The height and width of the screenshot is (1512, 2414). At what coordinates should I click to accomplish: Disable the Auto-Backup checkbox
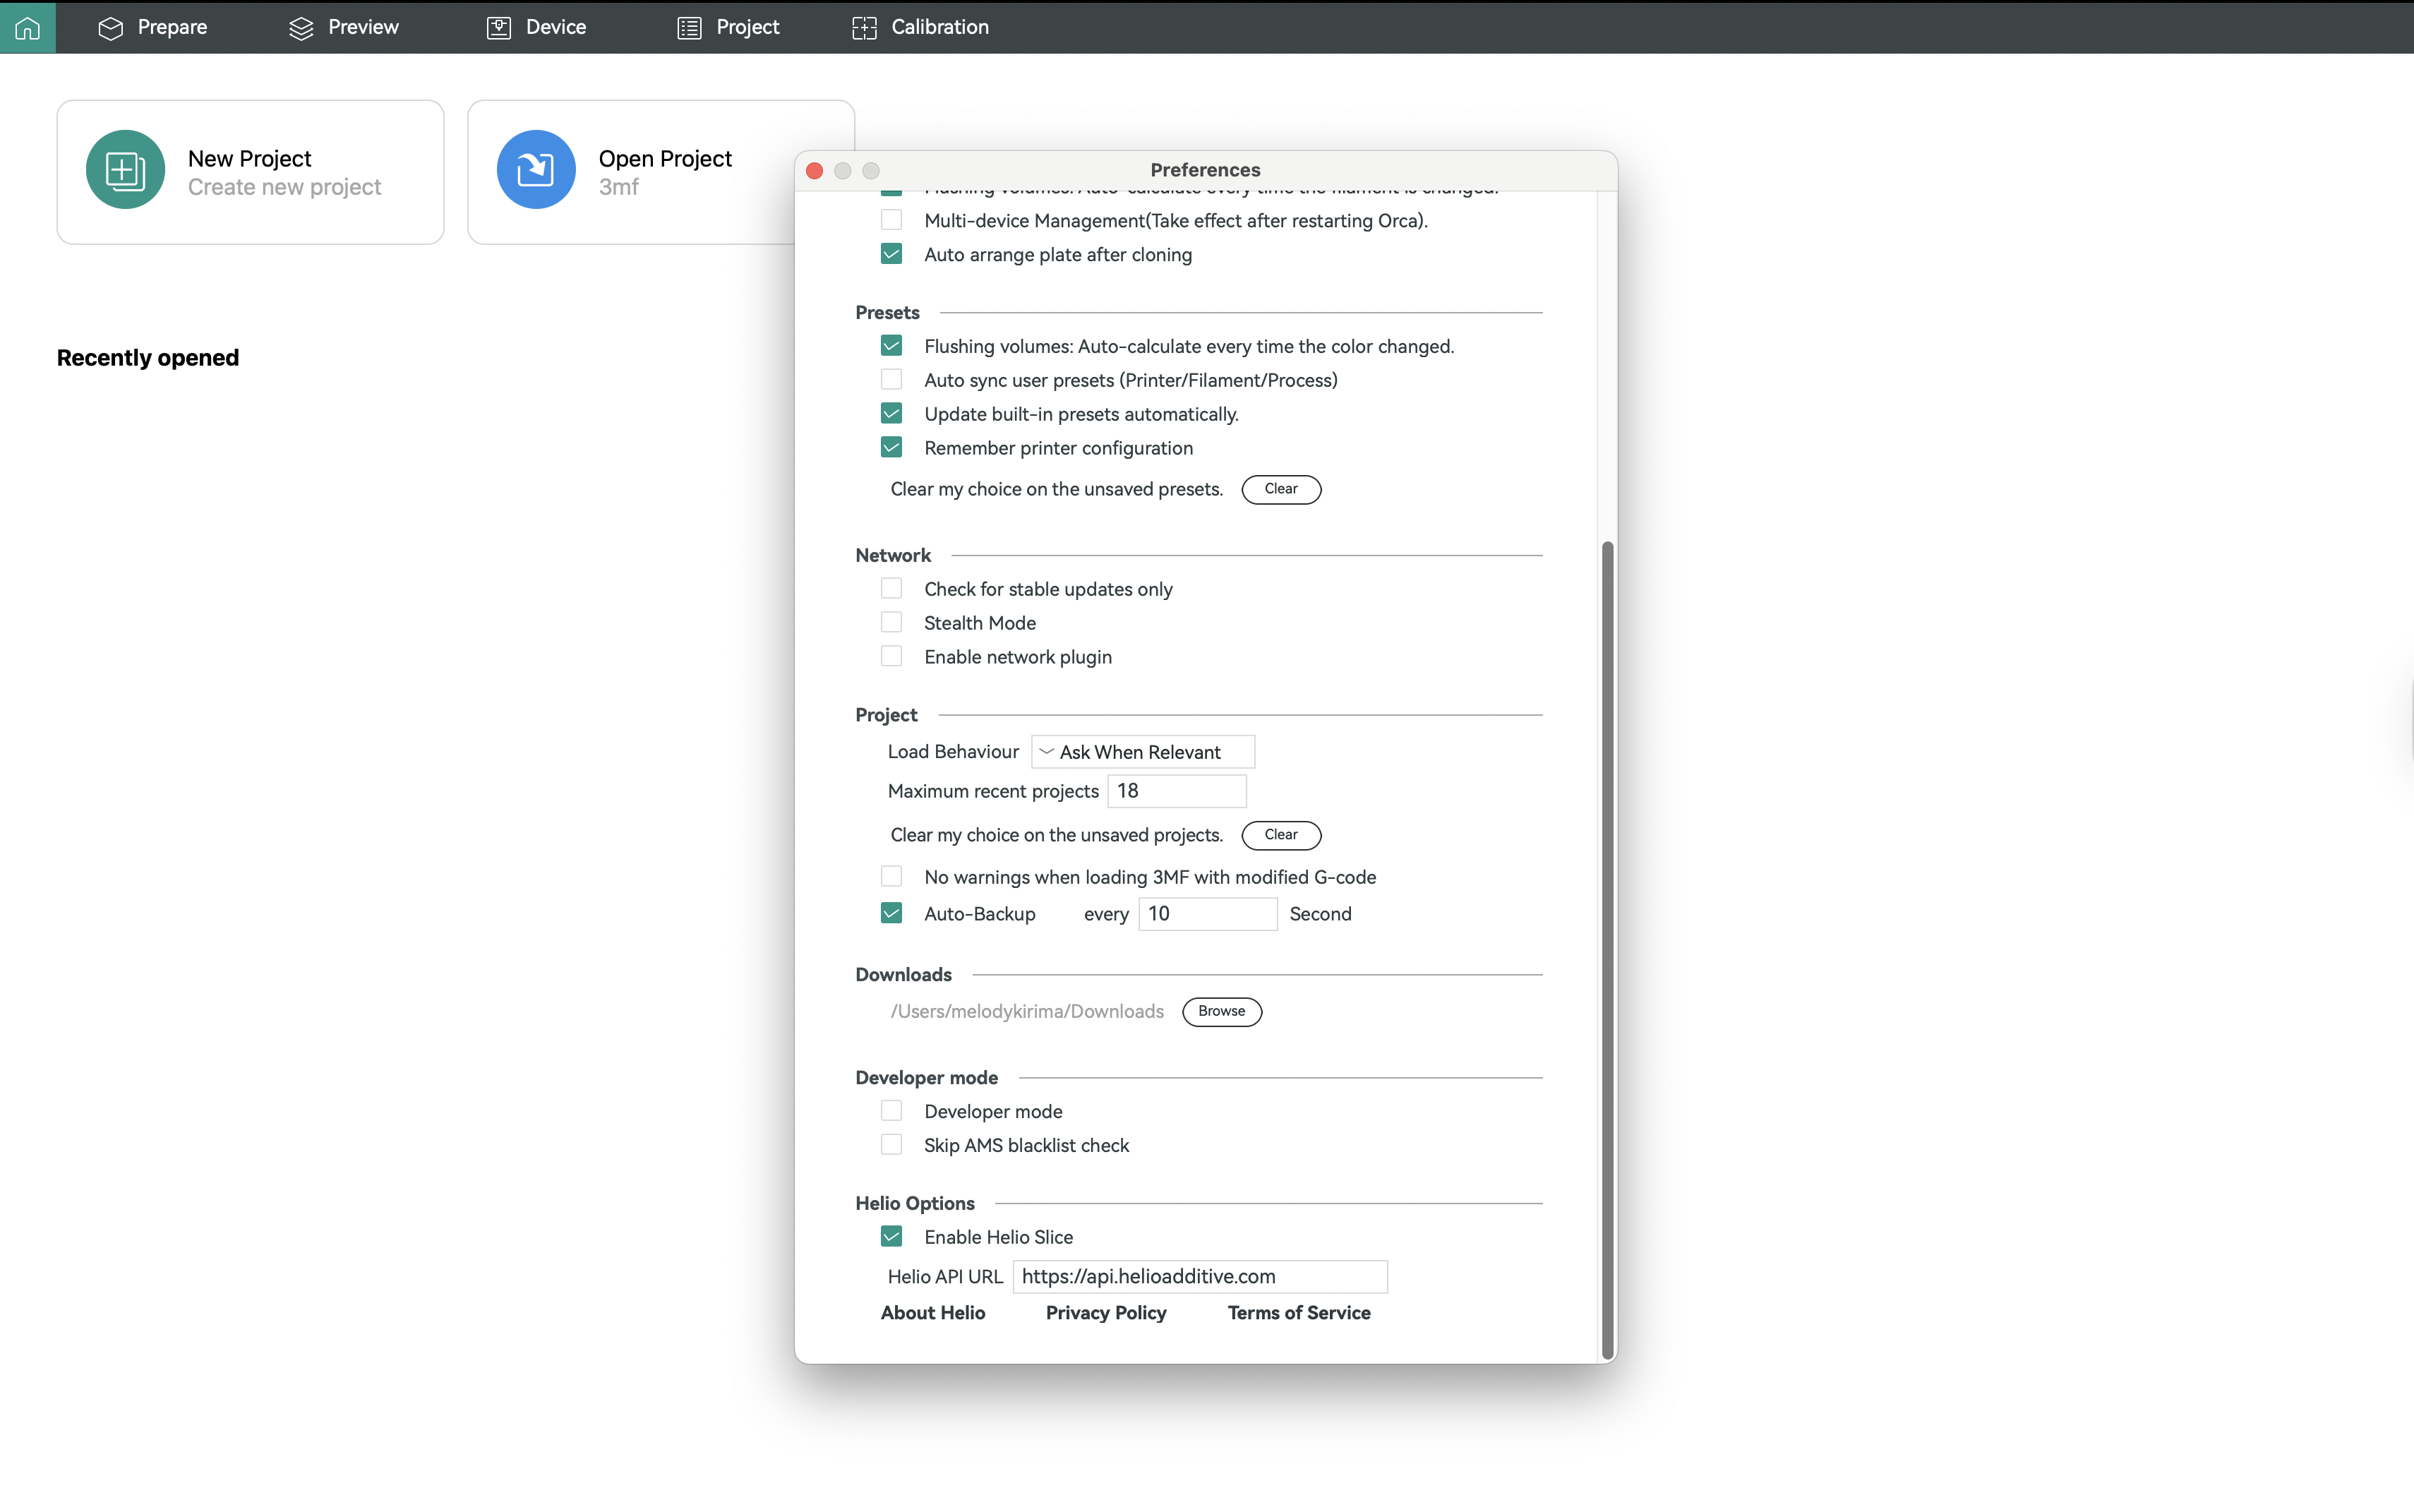pos(891,914)
